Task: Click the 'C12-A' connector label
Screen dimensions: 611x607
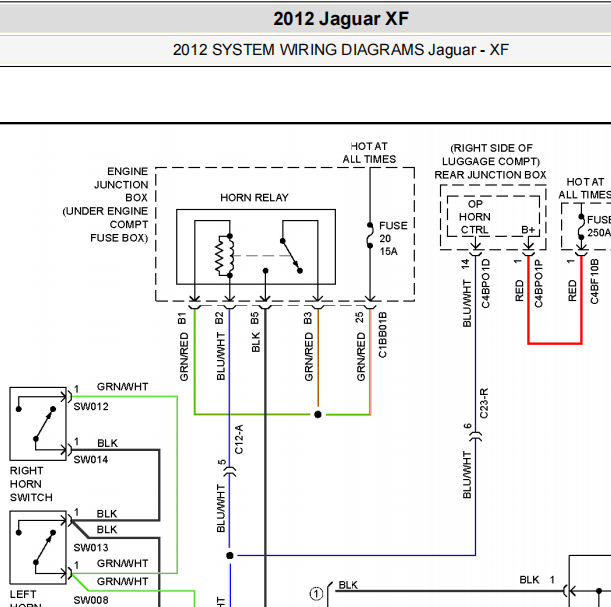Action: point(239,439)
